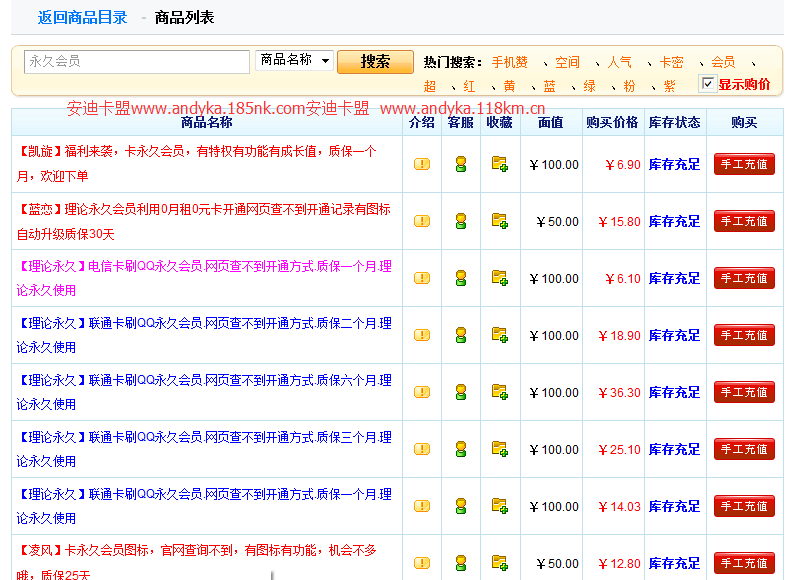Viewport: 791px width, 580px height.
Task: Toggle the 显示购价 checkbox
Action: [x=707, y=84]
